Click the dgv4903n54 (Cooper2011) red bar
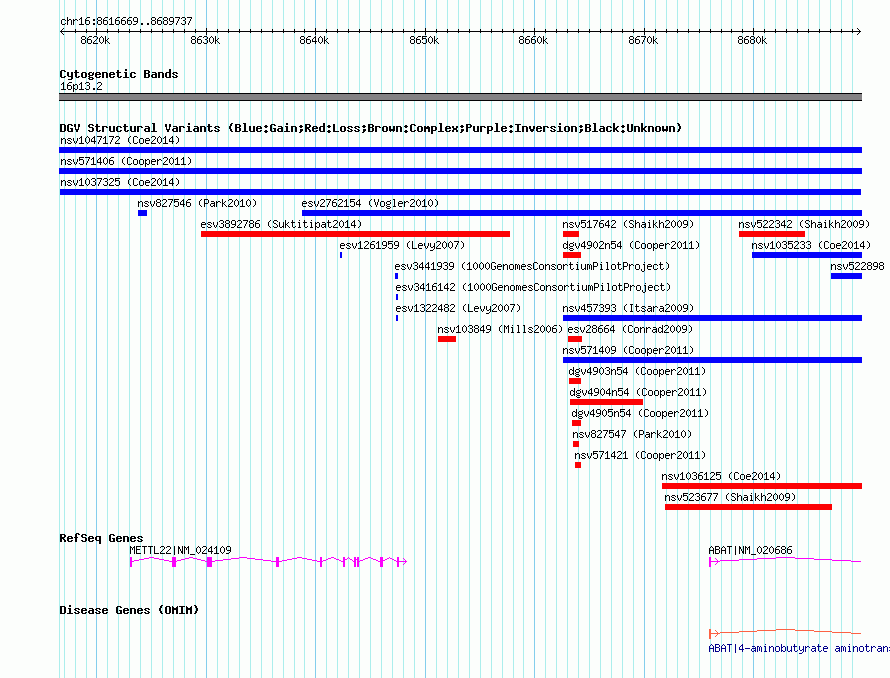The width and height of the screenshot is (890, 678). point(575,381)
